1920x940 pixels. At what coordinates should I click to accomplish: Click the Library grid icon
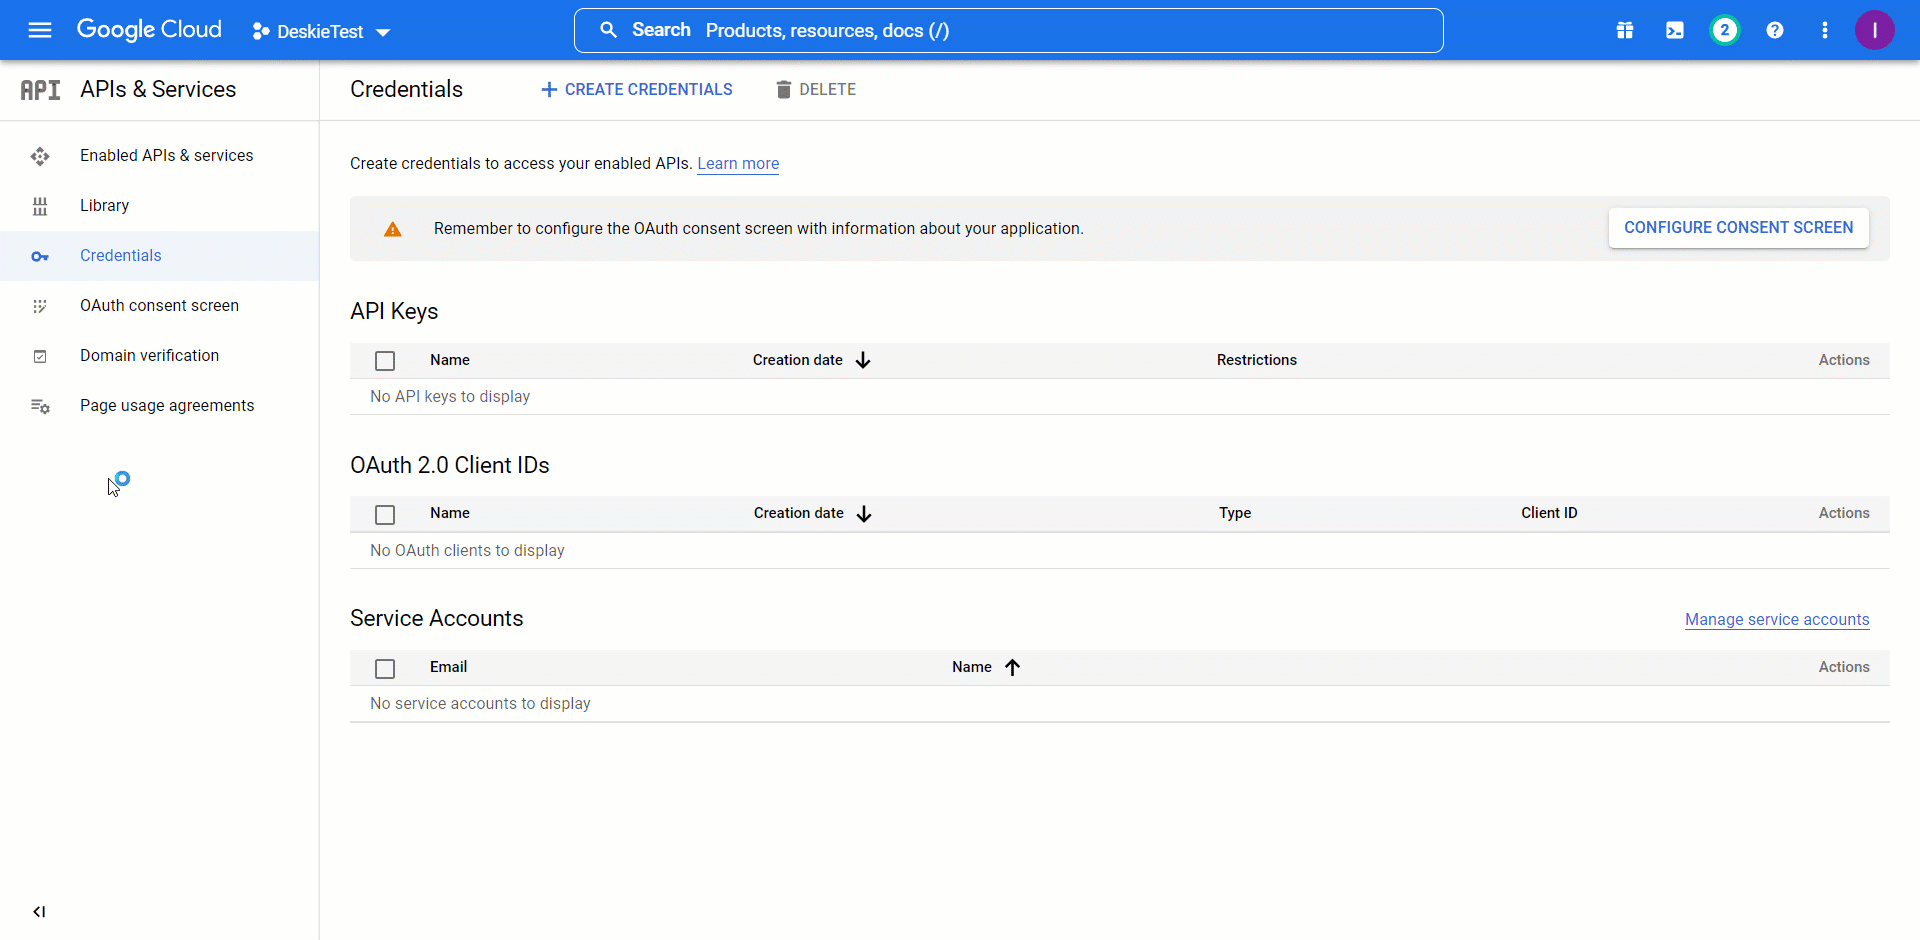click(x=40, y=206)
